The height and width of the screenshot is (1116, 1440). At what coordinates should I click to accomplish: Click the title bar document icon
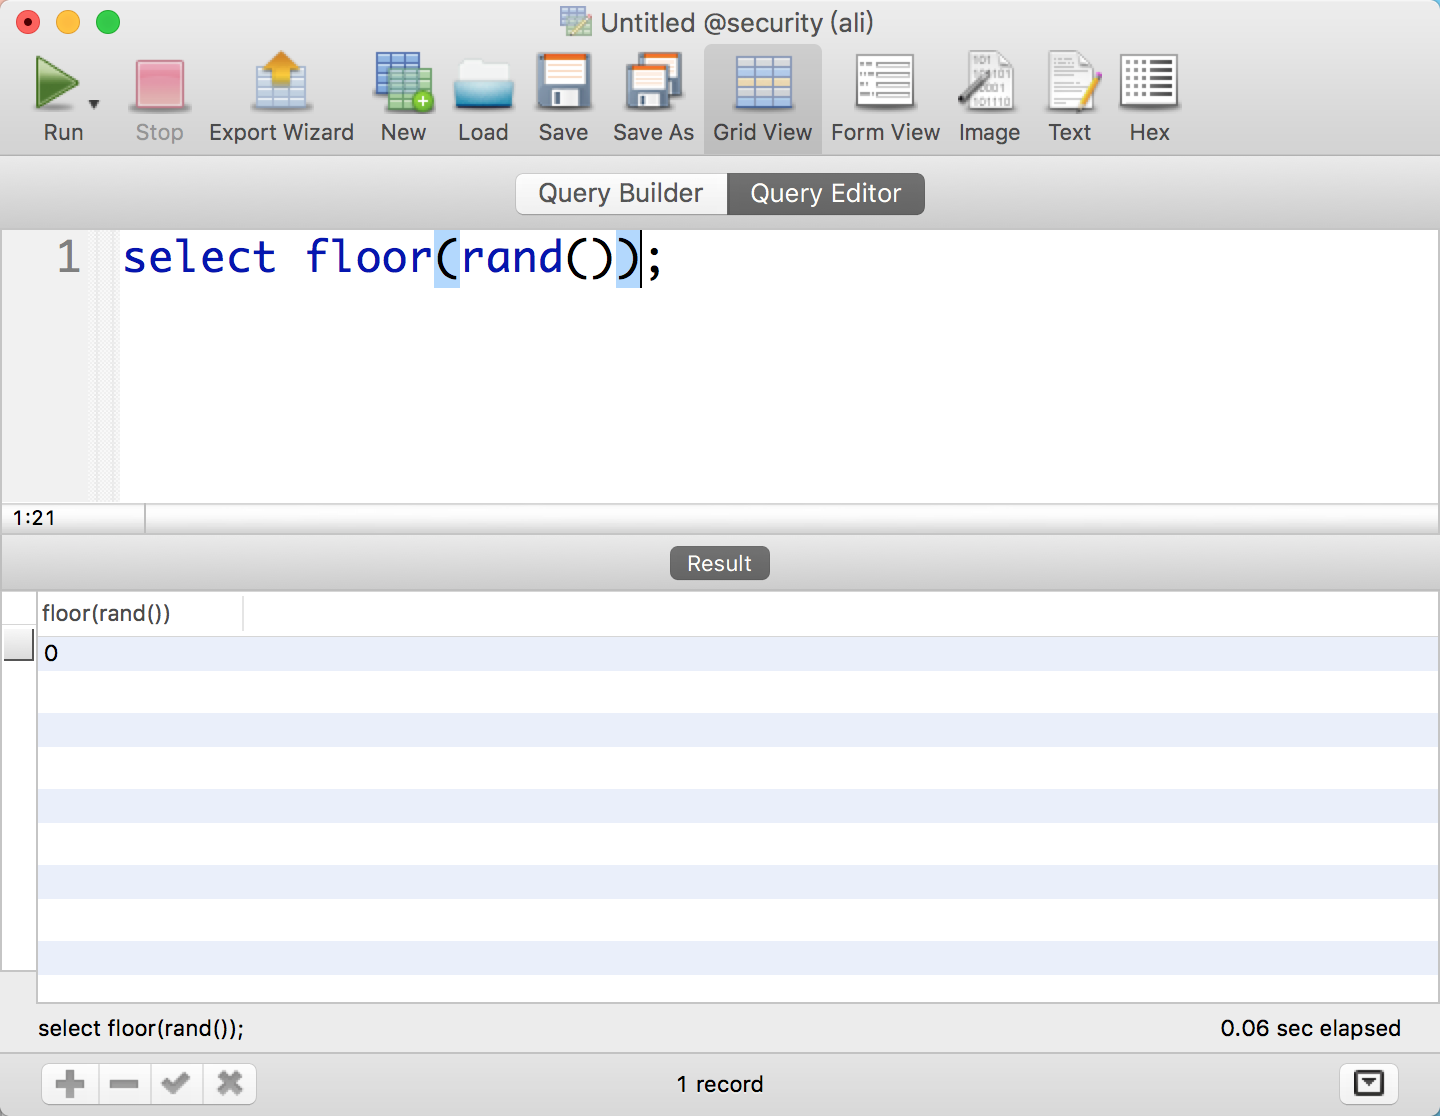tap(576, 22)
